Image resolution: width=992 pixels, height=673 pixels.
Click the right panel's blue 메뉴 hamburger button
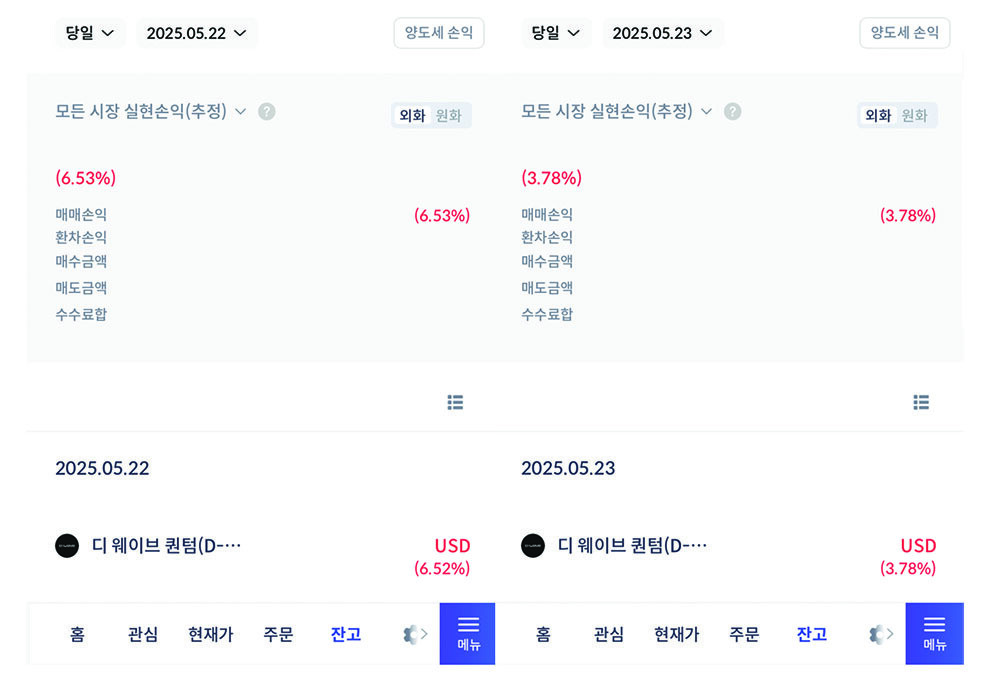point(934,633)
